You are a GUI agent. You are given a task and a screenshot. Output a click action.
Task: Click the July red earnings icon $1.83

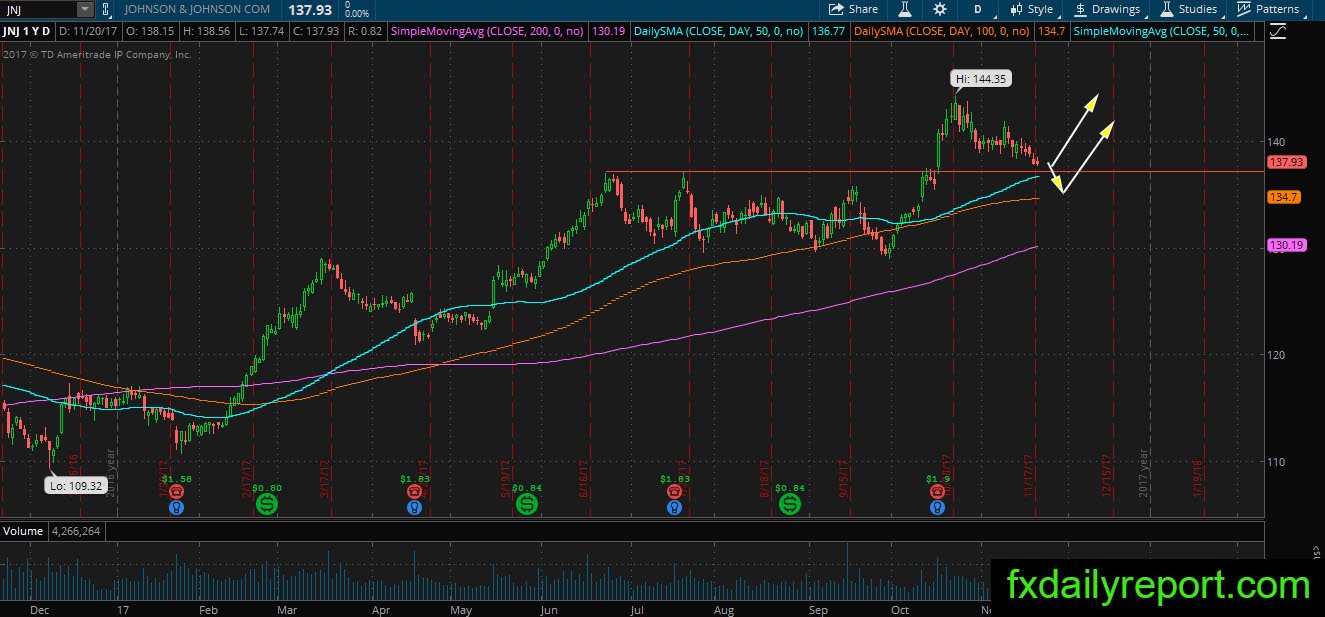[675, 492]
